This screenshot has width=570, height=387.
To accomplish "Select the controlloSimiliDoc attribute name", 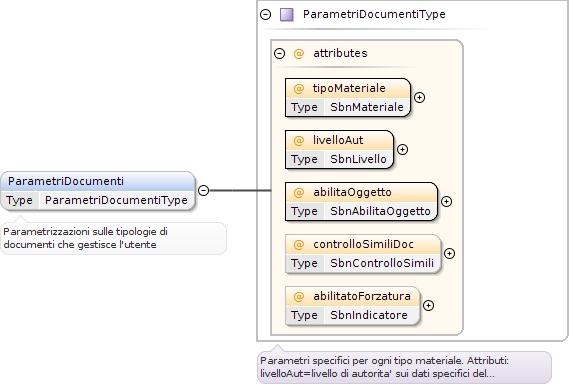I will click(x=363, y=244).
